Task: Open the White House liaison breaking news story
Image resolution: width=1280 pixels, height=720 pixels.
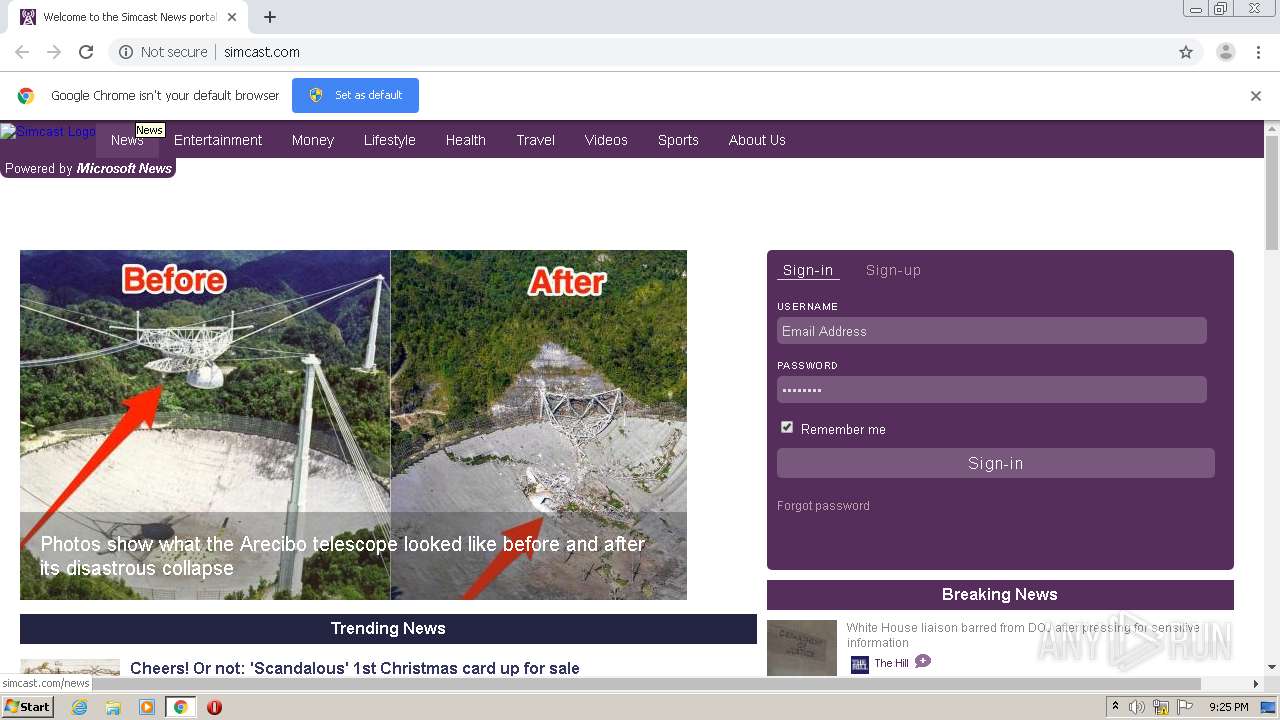Action: pos(1023,635)
